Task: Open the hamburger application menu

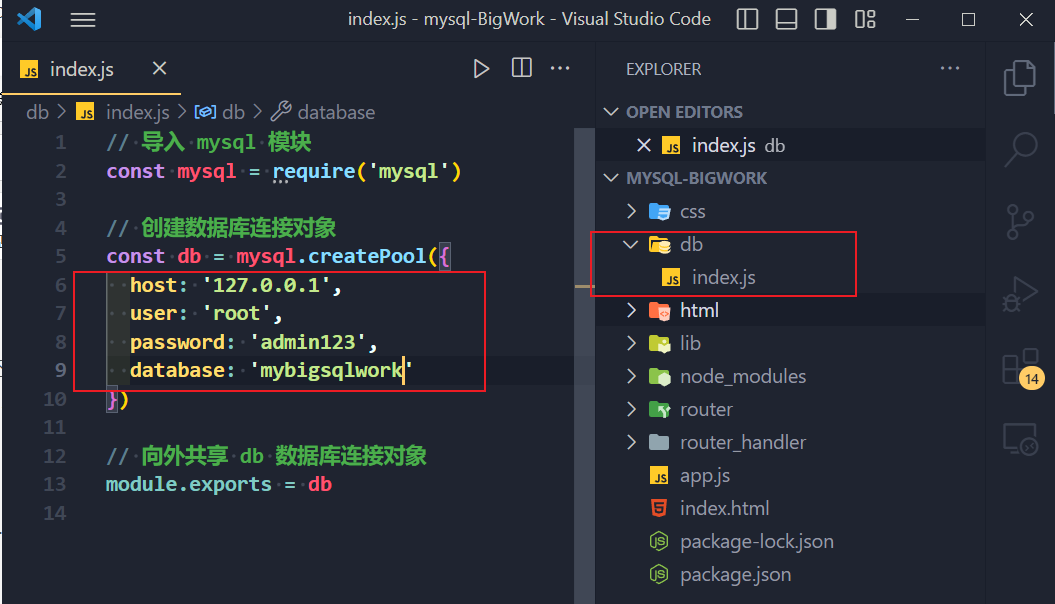Action: point(83,20)
